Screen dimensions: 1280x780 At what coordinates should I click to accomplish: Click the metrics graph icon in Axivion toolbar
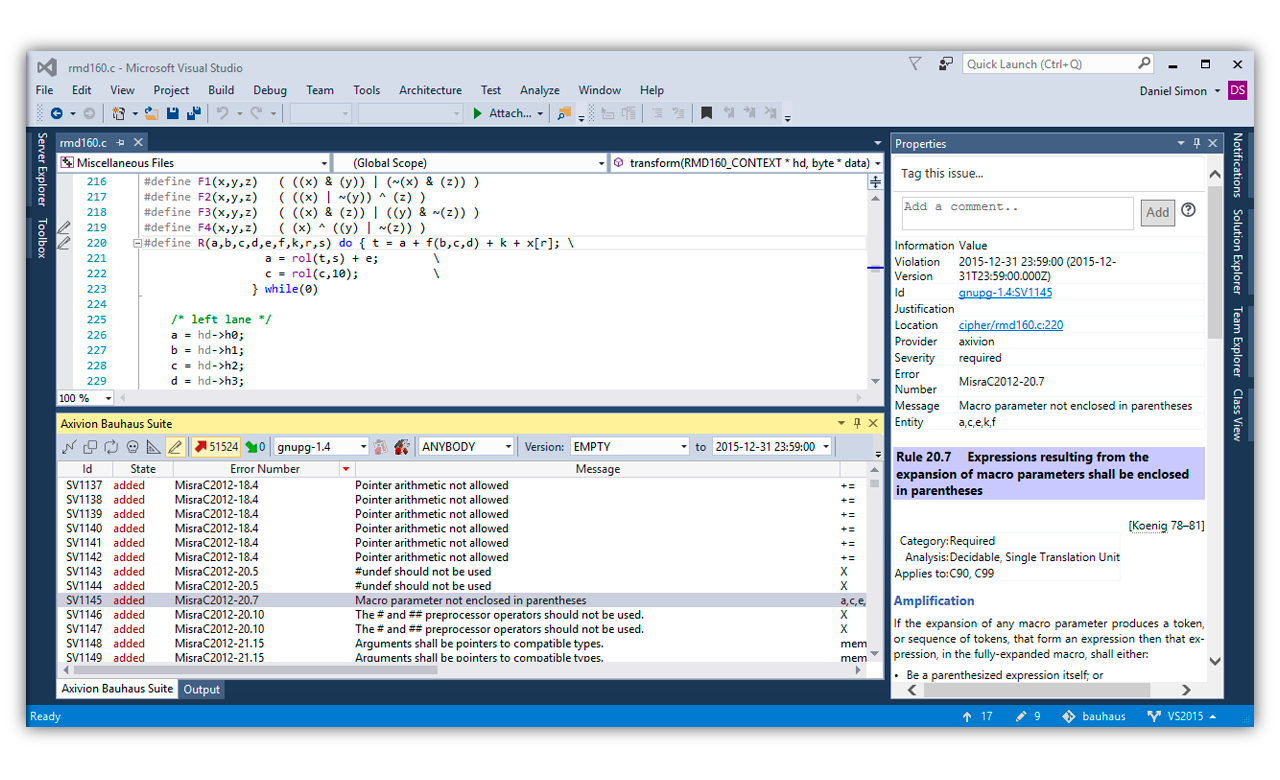pyautogui.click(x=69, y=447)
